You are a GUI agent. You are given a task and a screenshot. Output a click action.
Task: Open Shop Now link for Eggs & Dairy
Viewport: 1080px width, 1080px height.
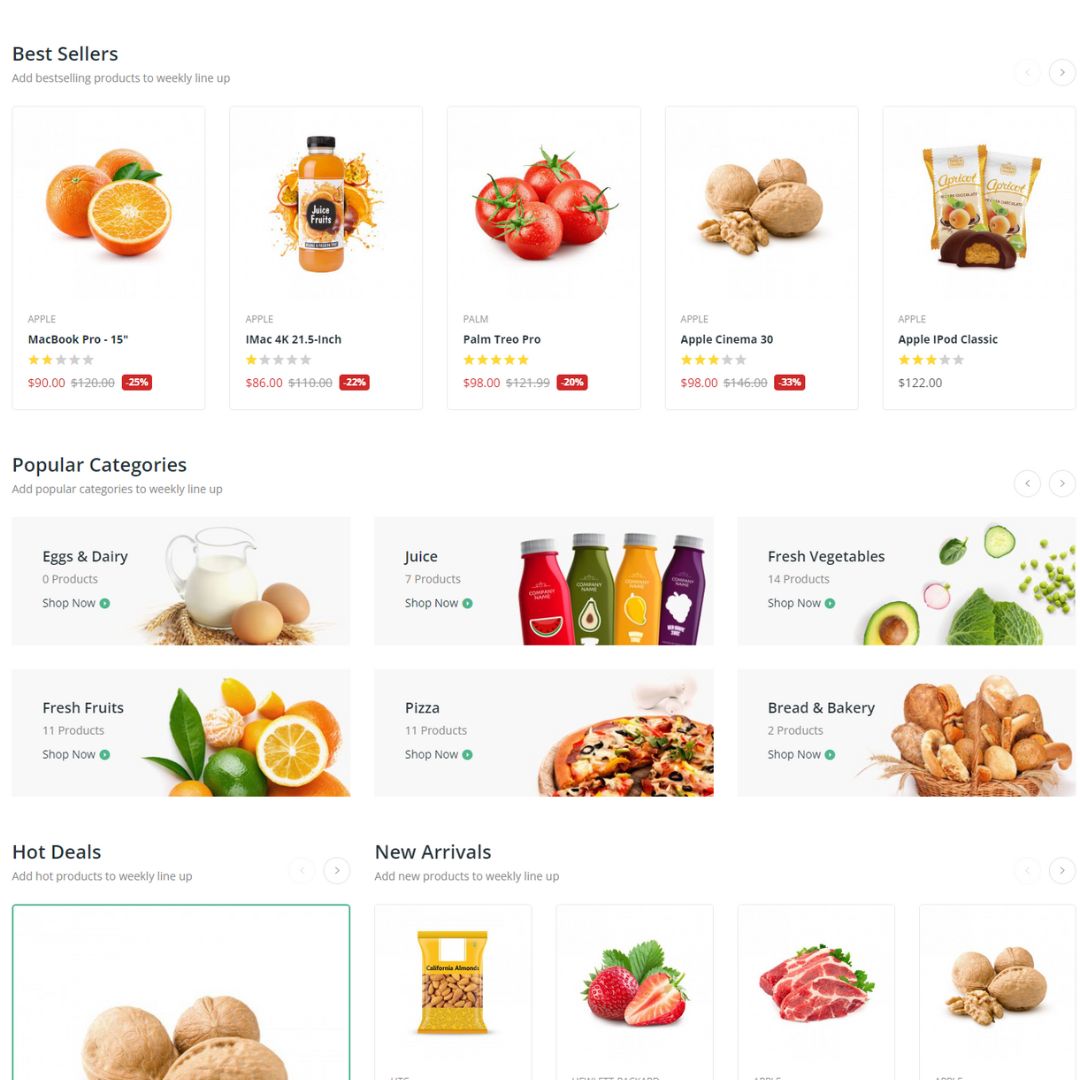tap(76, 603)
